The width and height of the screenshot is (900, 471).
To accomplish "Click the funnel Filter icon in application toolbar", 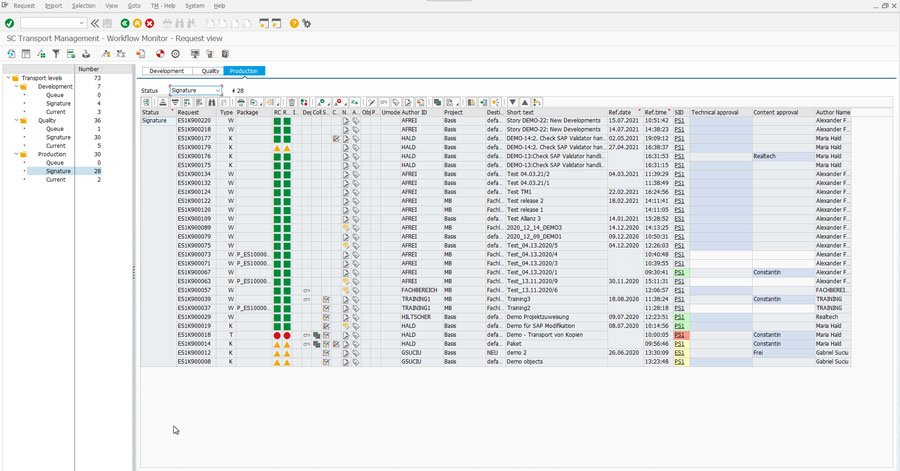I will click(x=56, y=54).
